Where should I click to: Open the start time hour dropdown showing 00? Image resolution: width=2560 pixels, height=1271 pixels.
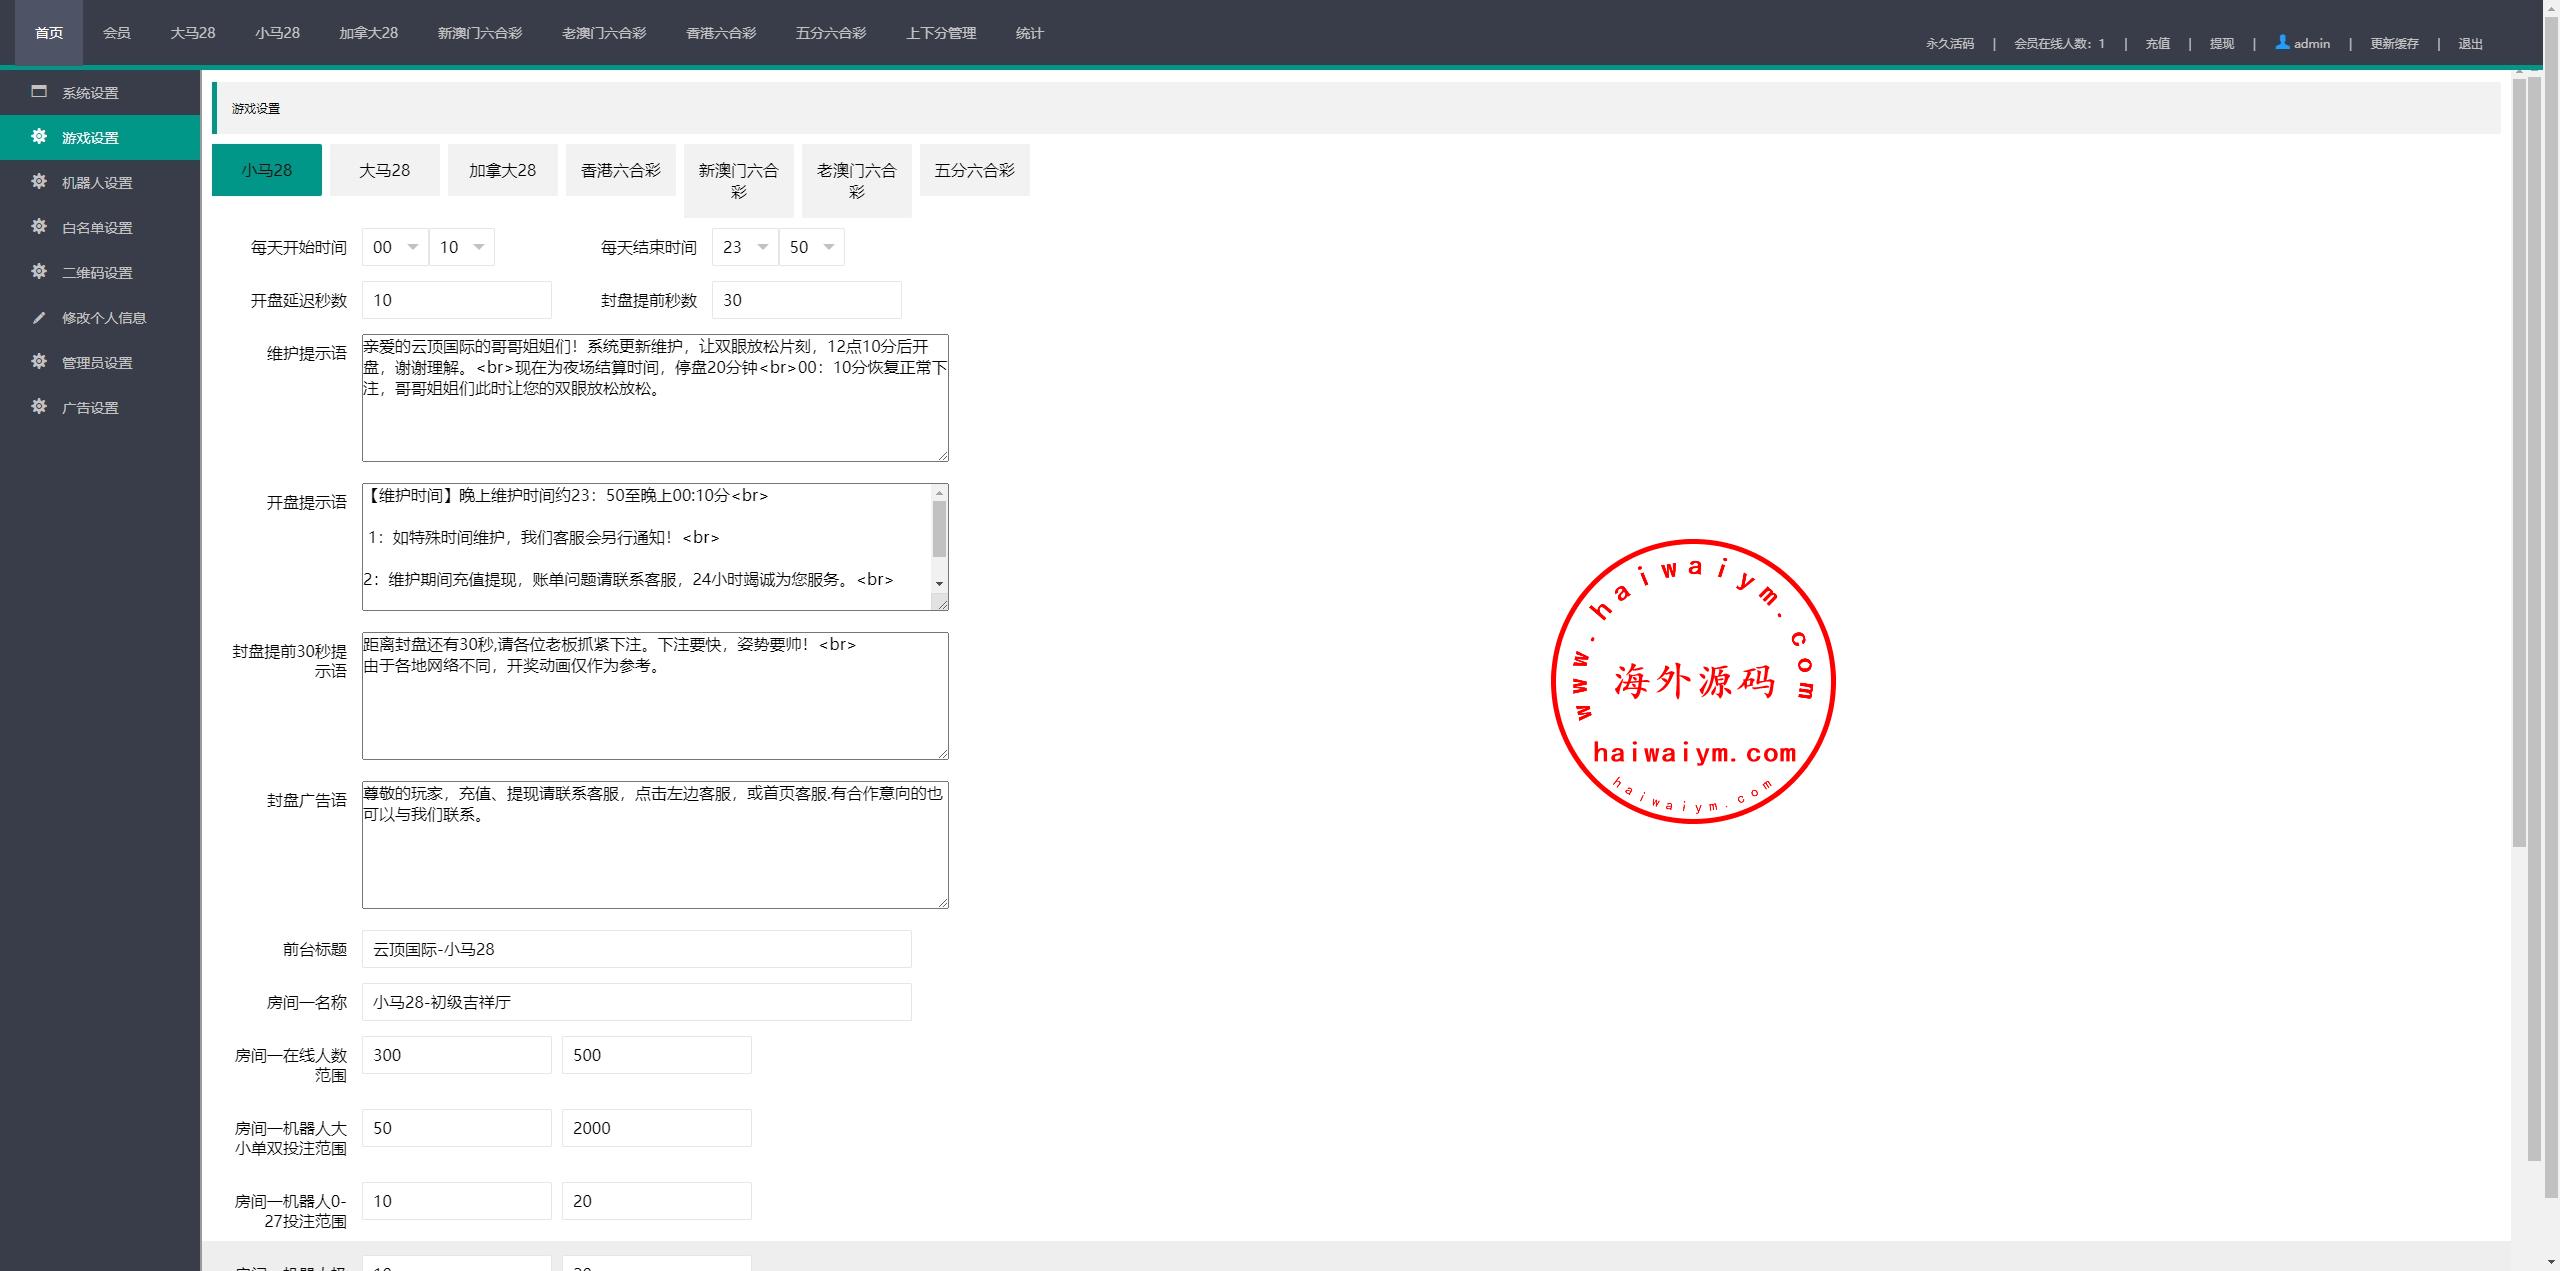[395, 247]
